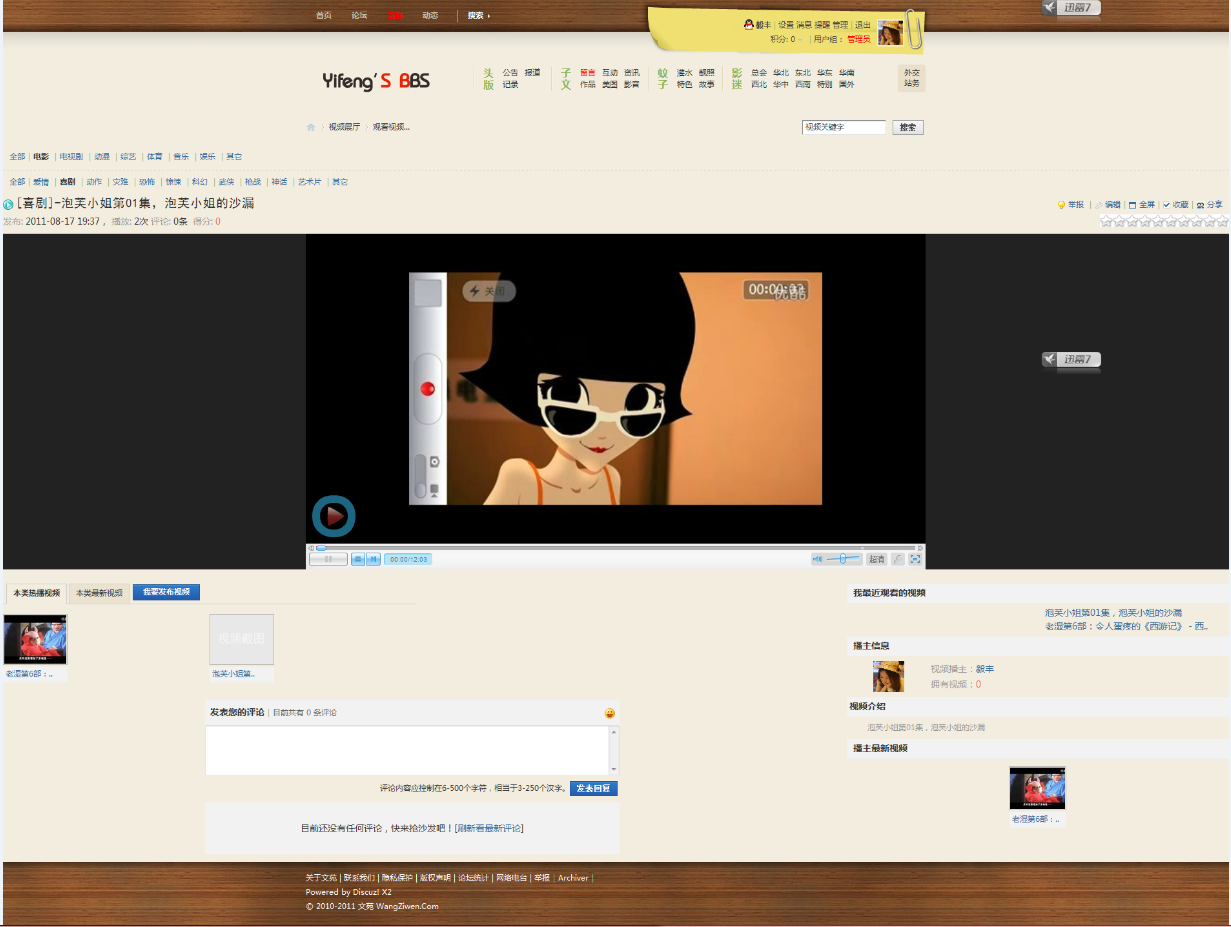Select the 艺术片 genre filter

coord(310,182)
